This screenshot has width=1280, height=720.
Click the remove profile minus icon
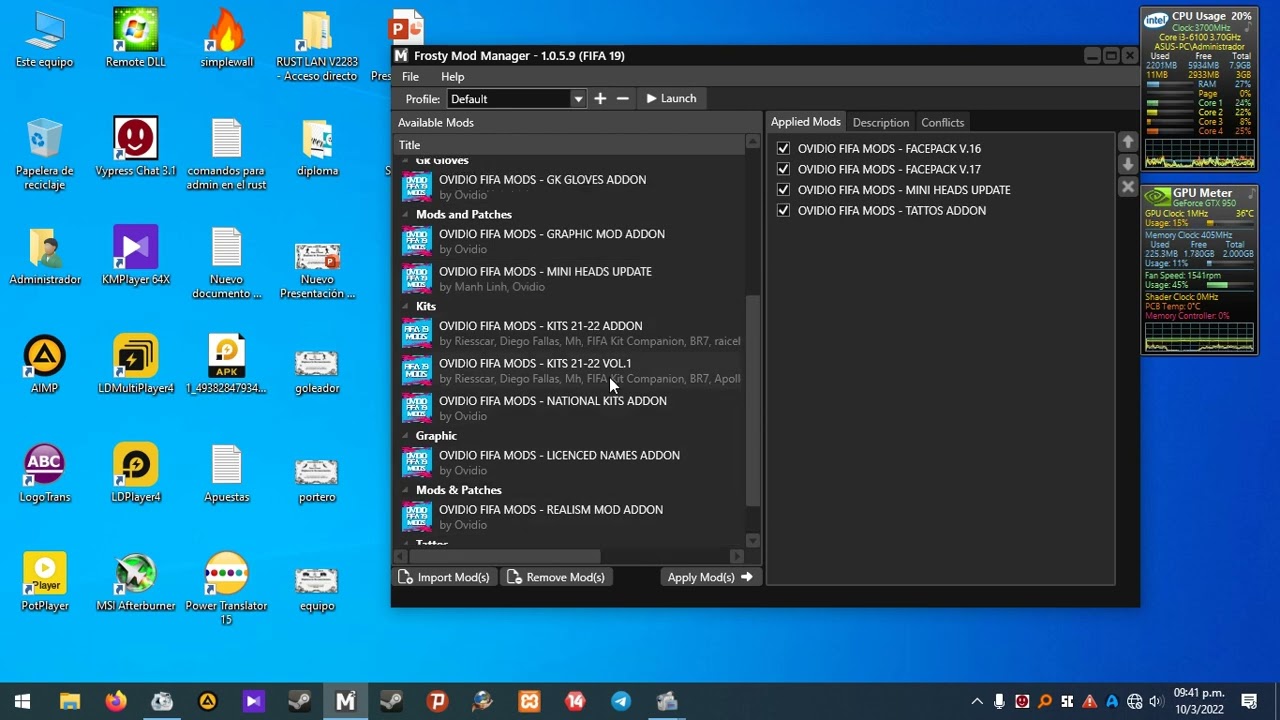[623, 98]
